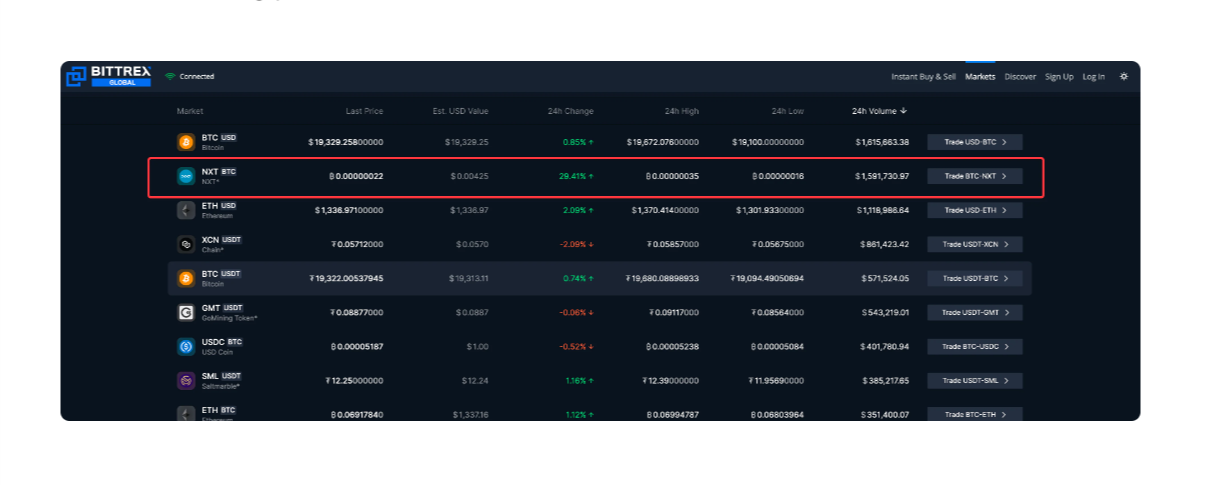The height and width of the screenshot is (485, 1213).
Task: Open the Markets tab
Action: (980, 77)
